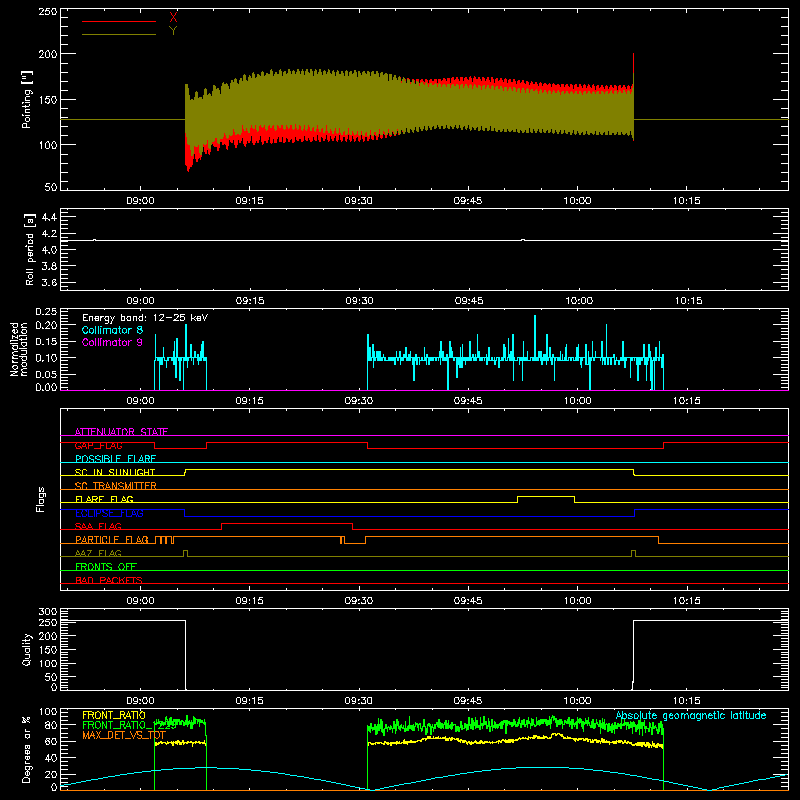Click the 09:15 label under quality plot

[x=249, y=701]
